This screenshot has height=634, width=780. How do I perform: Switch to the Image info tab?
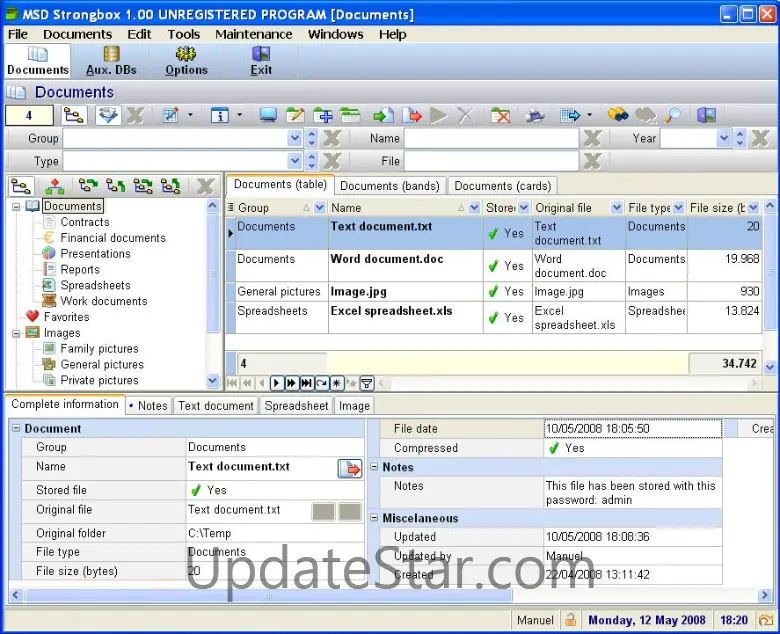[x=354, y=406]
